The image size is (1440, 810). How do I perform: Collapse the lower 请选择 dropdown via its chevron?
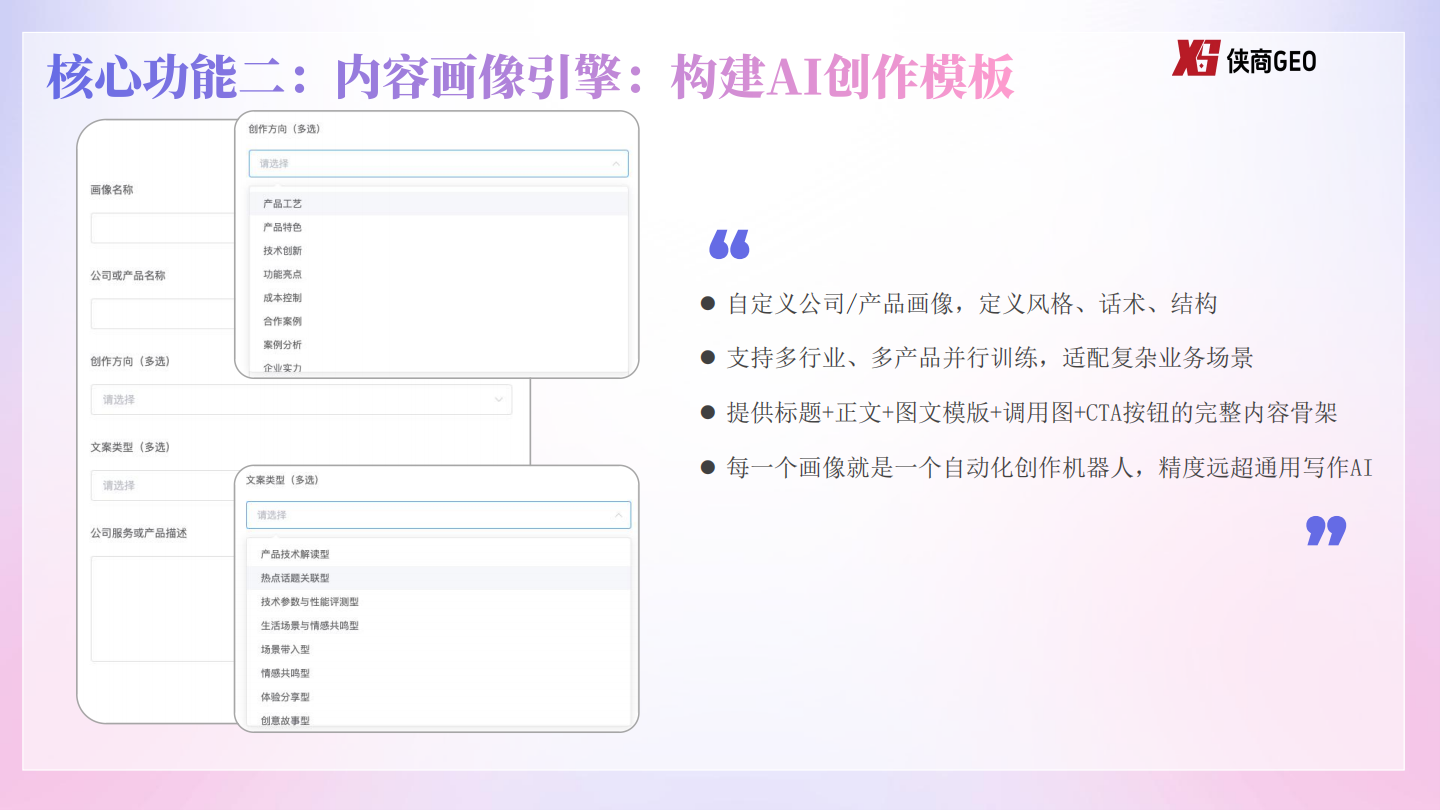[x=620, y=514]
